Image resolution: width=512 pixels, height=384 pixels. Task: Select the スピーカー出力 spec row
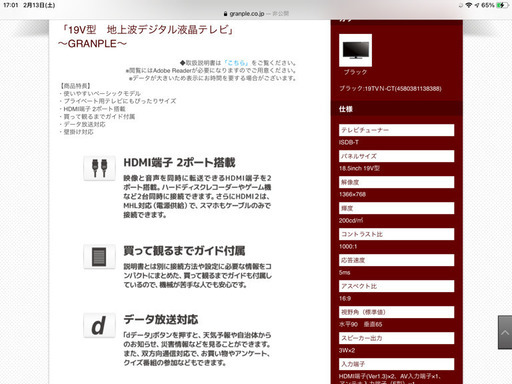pyautogui.click(x=396, y=338)
